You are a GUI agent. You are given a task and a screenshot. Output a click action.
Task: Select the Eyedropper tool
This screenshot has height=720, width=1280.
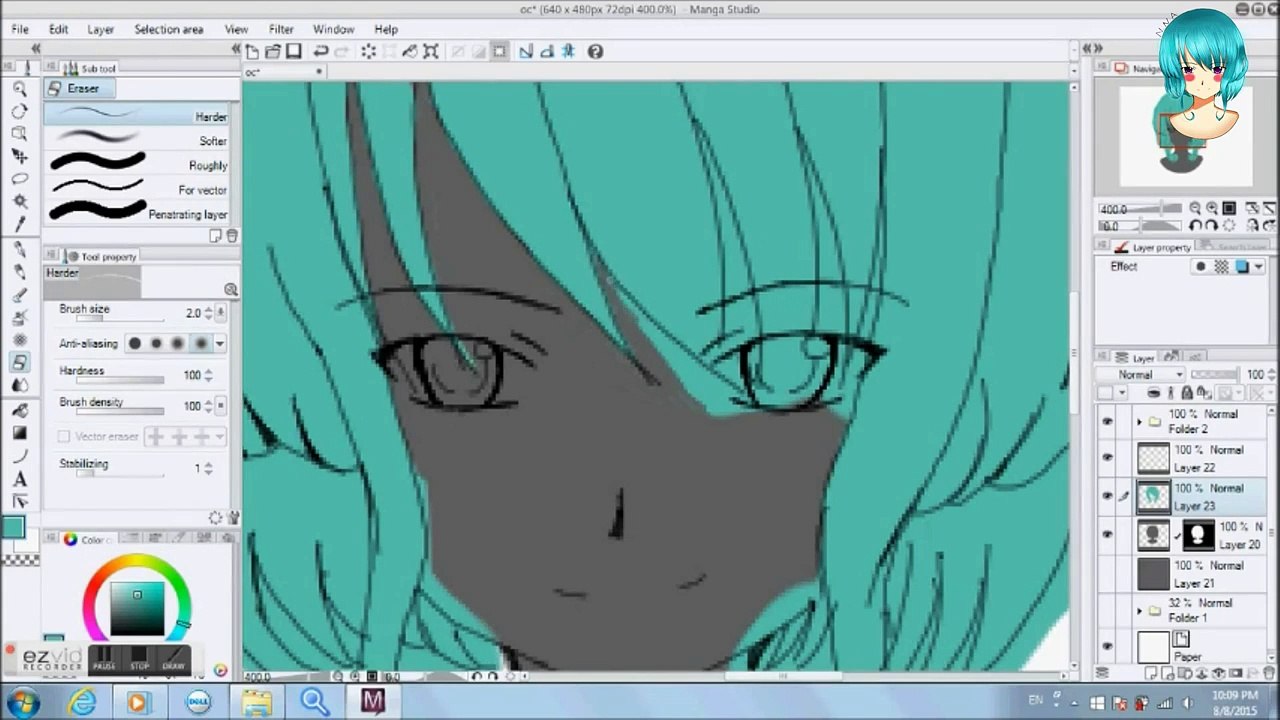pos(19,224)
